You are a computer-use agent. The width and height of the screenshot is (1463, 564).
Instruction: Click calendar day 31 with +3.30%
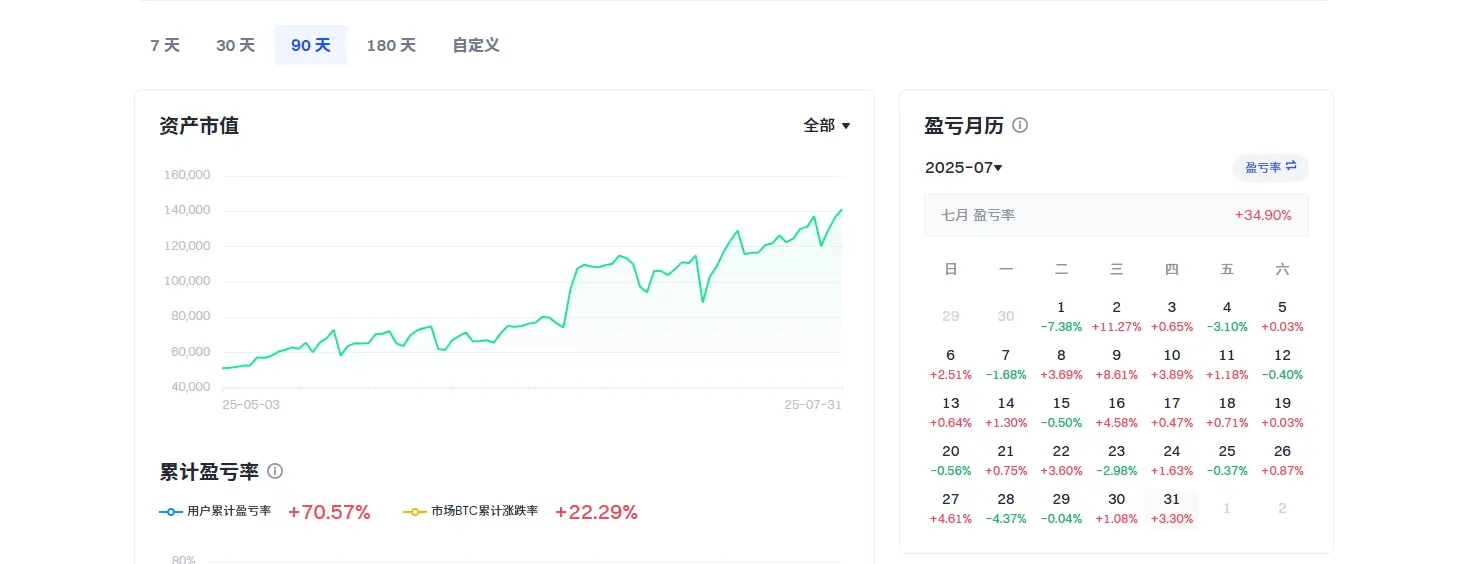(x=1171, y=508)
